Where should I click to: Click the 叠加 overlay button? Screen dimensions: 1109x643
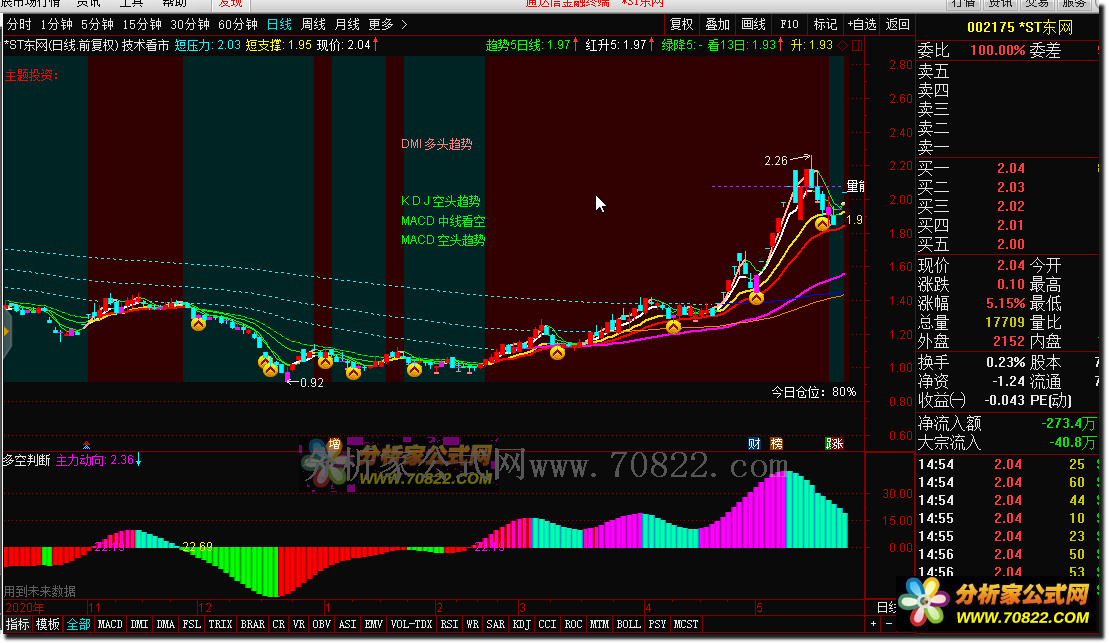717,25
